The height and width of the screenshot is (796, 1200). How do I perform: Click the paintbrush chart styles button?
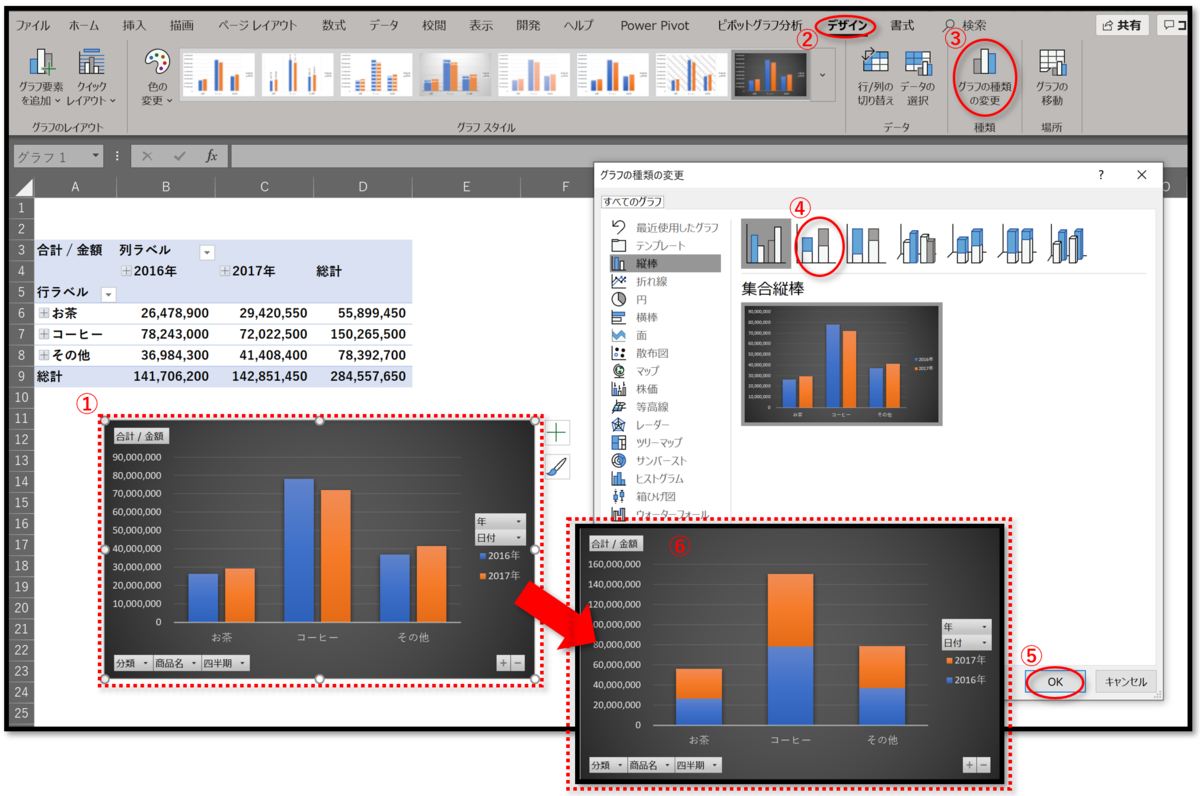pyautogui.click(x=556, y=466)
